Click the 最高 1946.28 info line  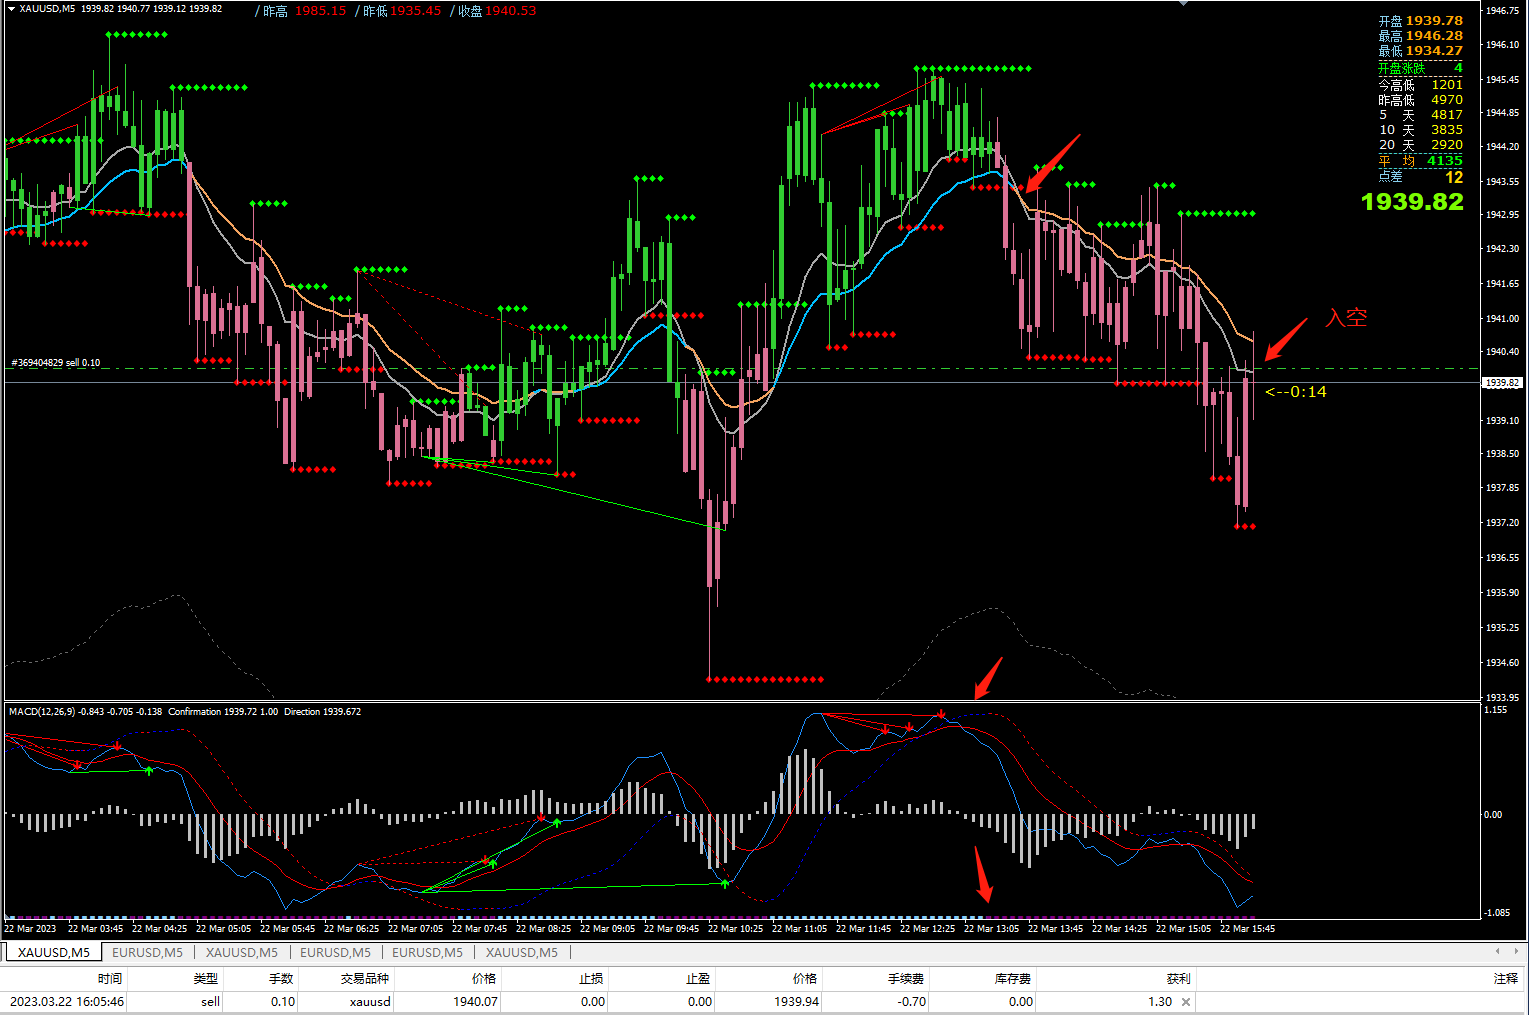tap(1420, 36)
